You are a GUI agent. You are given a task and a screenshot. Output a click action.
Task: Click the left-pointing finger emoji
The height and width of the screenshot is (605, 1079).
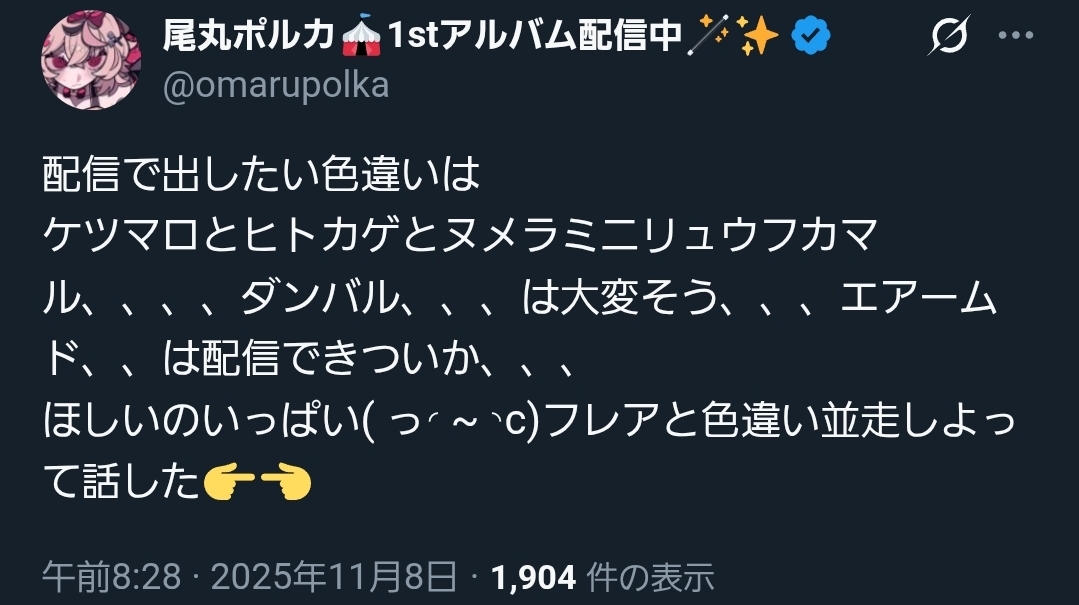click(230, 482)
